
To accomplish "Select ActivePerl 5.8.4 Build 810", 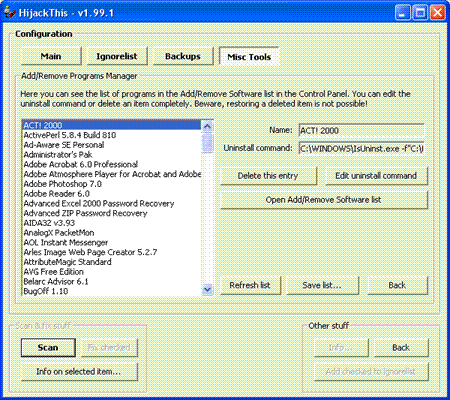I will (x=112, y=135).
